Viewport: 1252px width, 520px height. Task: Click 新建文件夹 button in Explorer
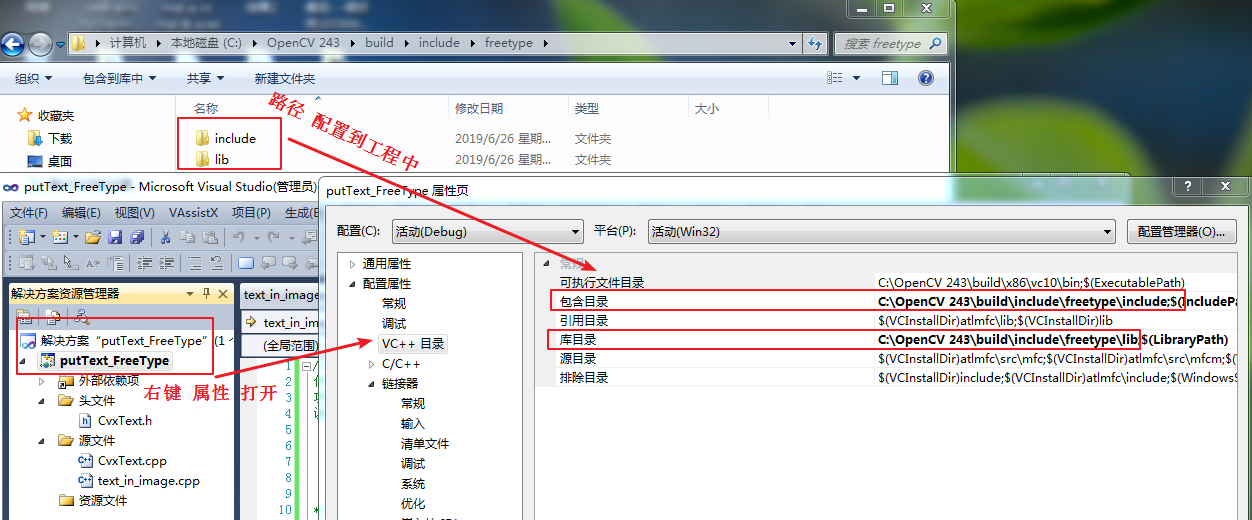click(x=284, y=78)
